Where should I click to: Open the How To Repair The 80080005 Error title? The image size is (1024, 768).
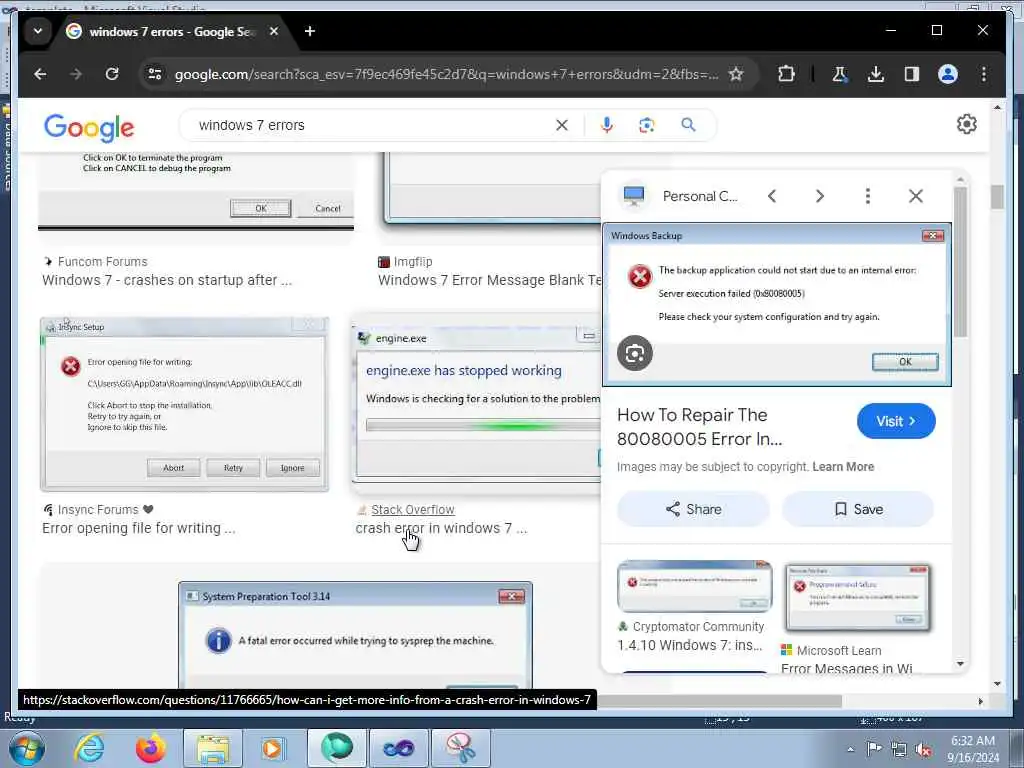[x=699, y=427]
